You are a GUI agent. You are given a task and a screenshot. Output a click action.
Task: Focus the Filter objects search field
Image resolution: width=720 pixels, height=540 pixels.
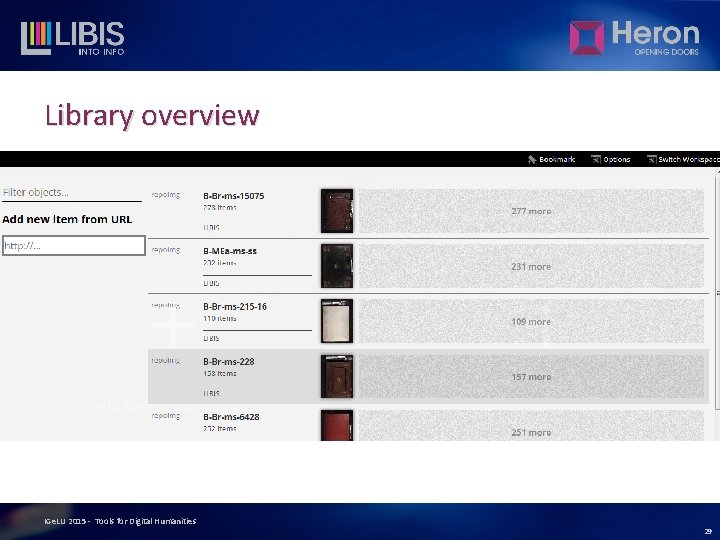[x=72, y=192]
